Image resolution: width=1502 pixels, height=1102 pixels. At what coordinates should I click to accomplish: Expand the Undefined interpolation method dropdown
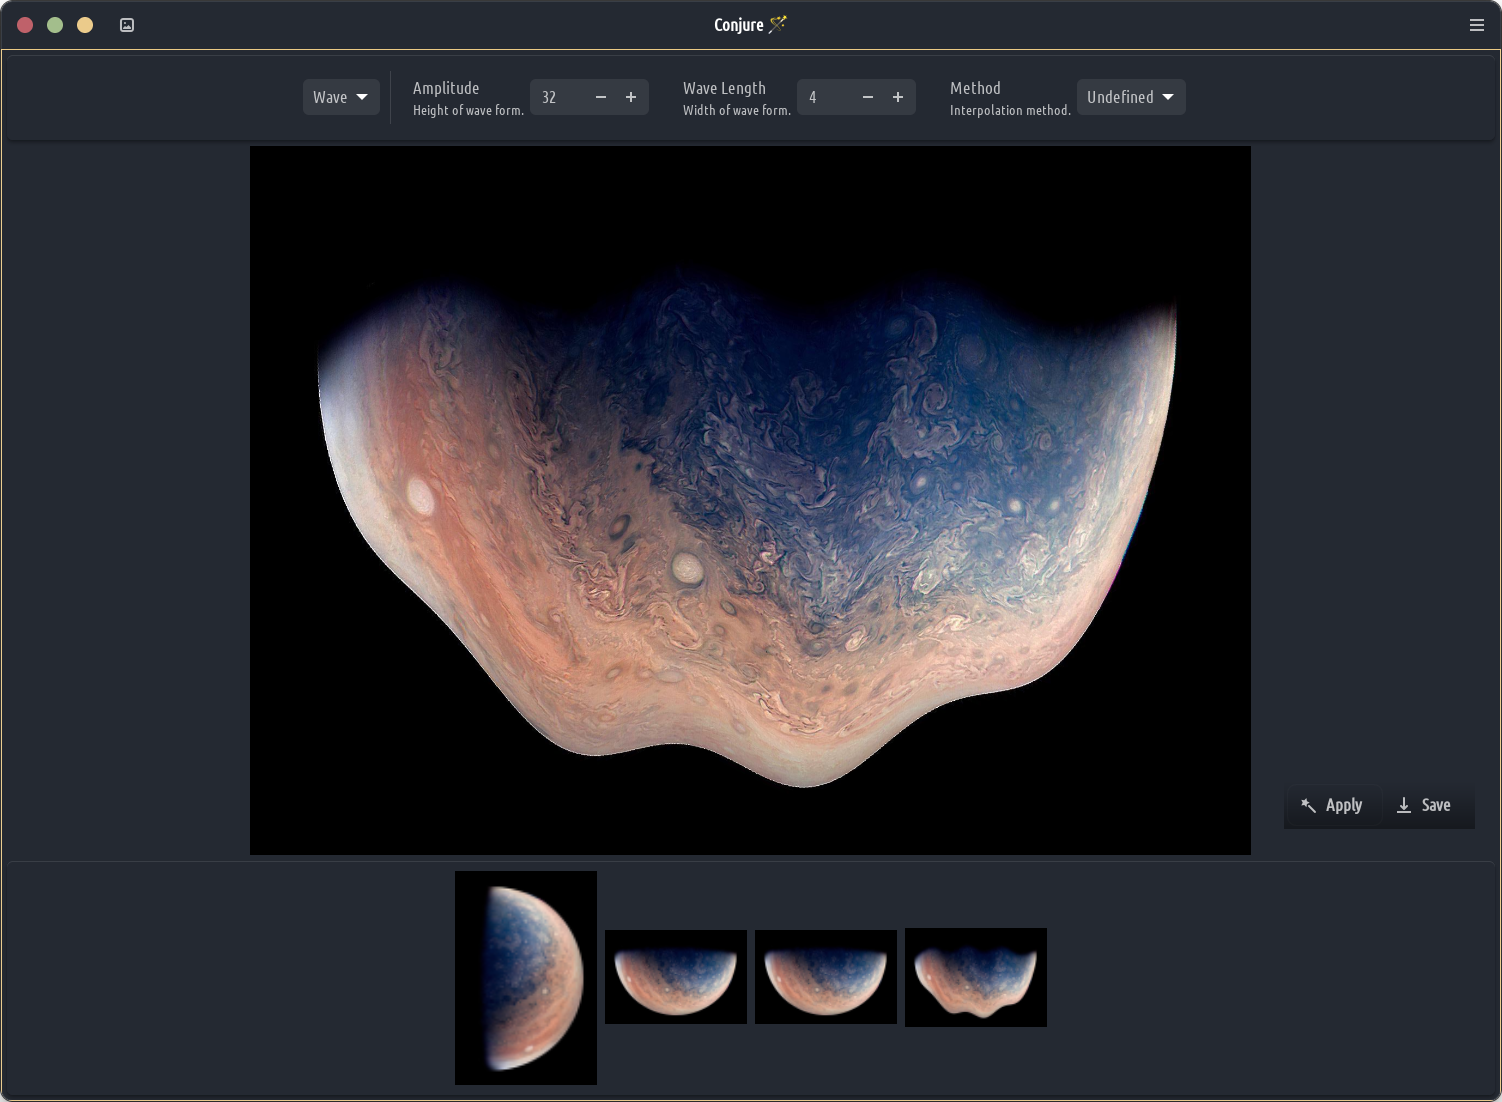(x=1130, y=97)
